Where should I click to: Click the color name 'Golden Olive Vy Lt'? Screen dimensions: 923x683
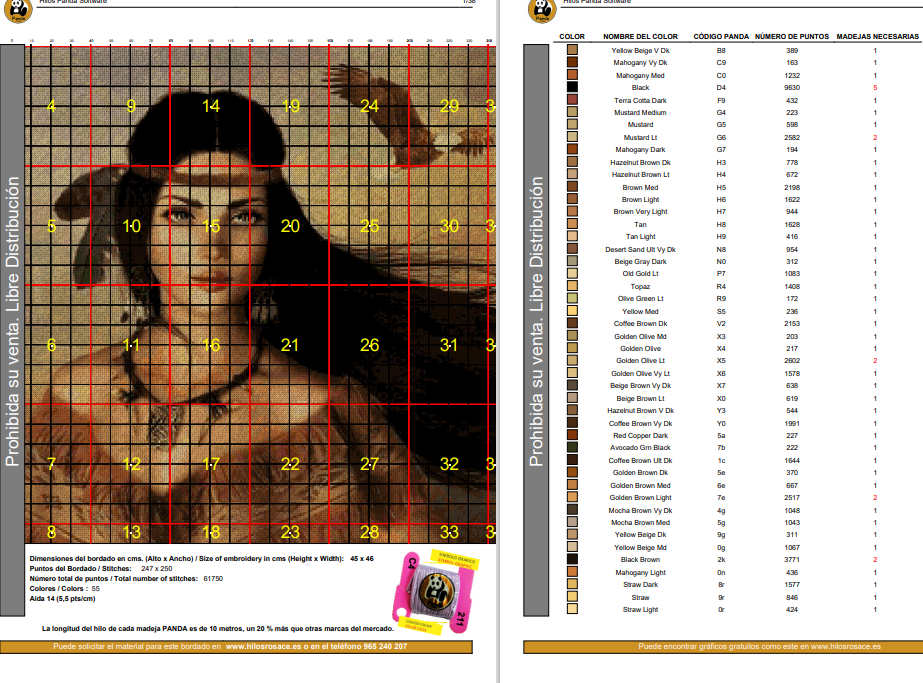pos(640,373)
